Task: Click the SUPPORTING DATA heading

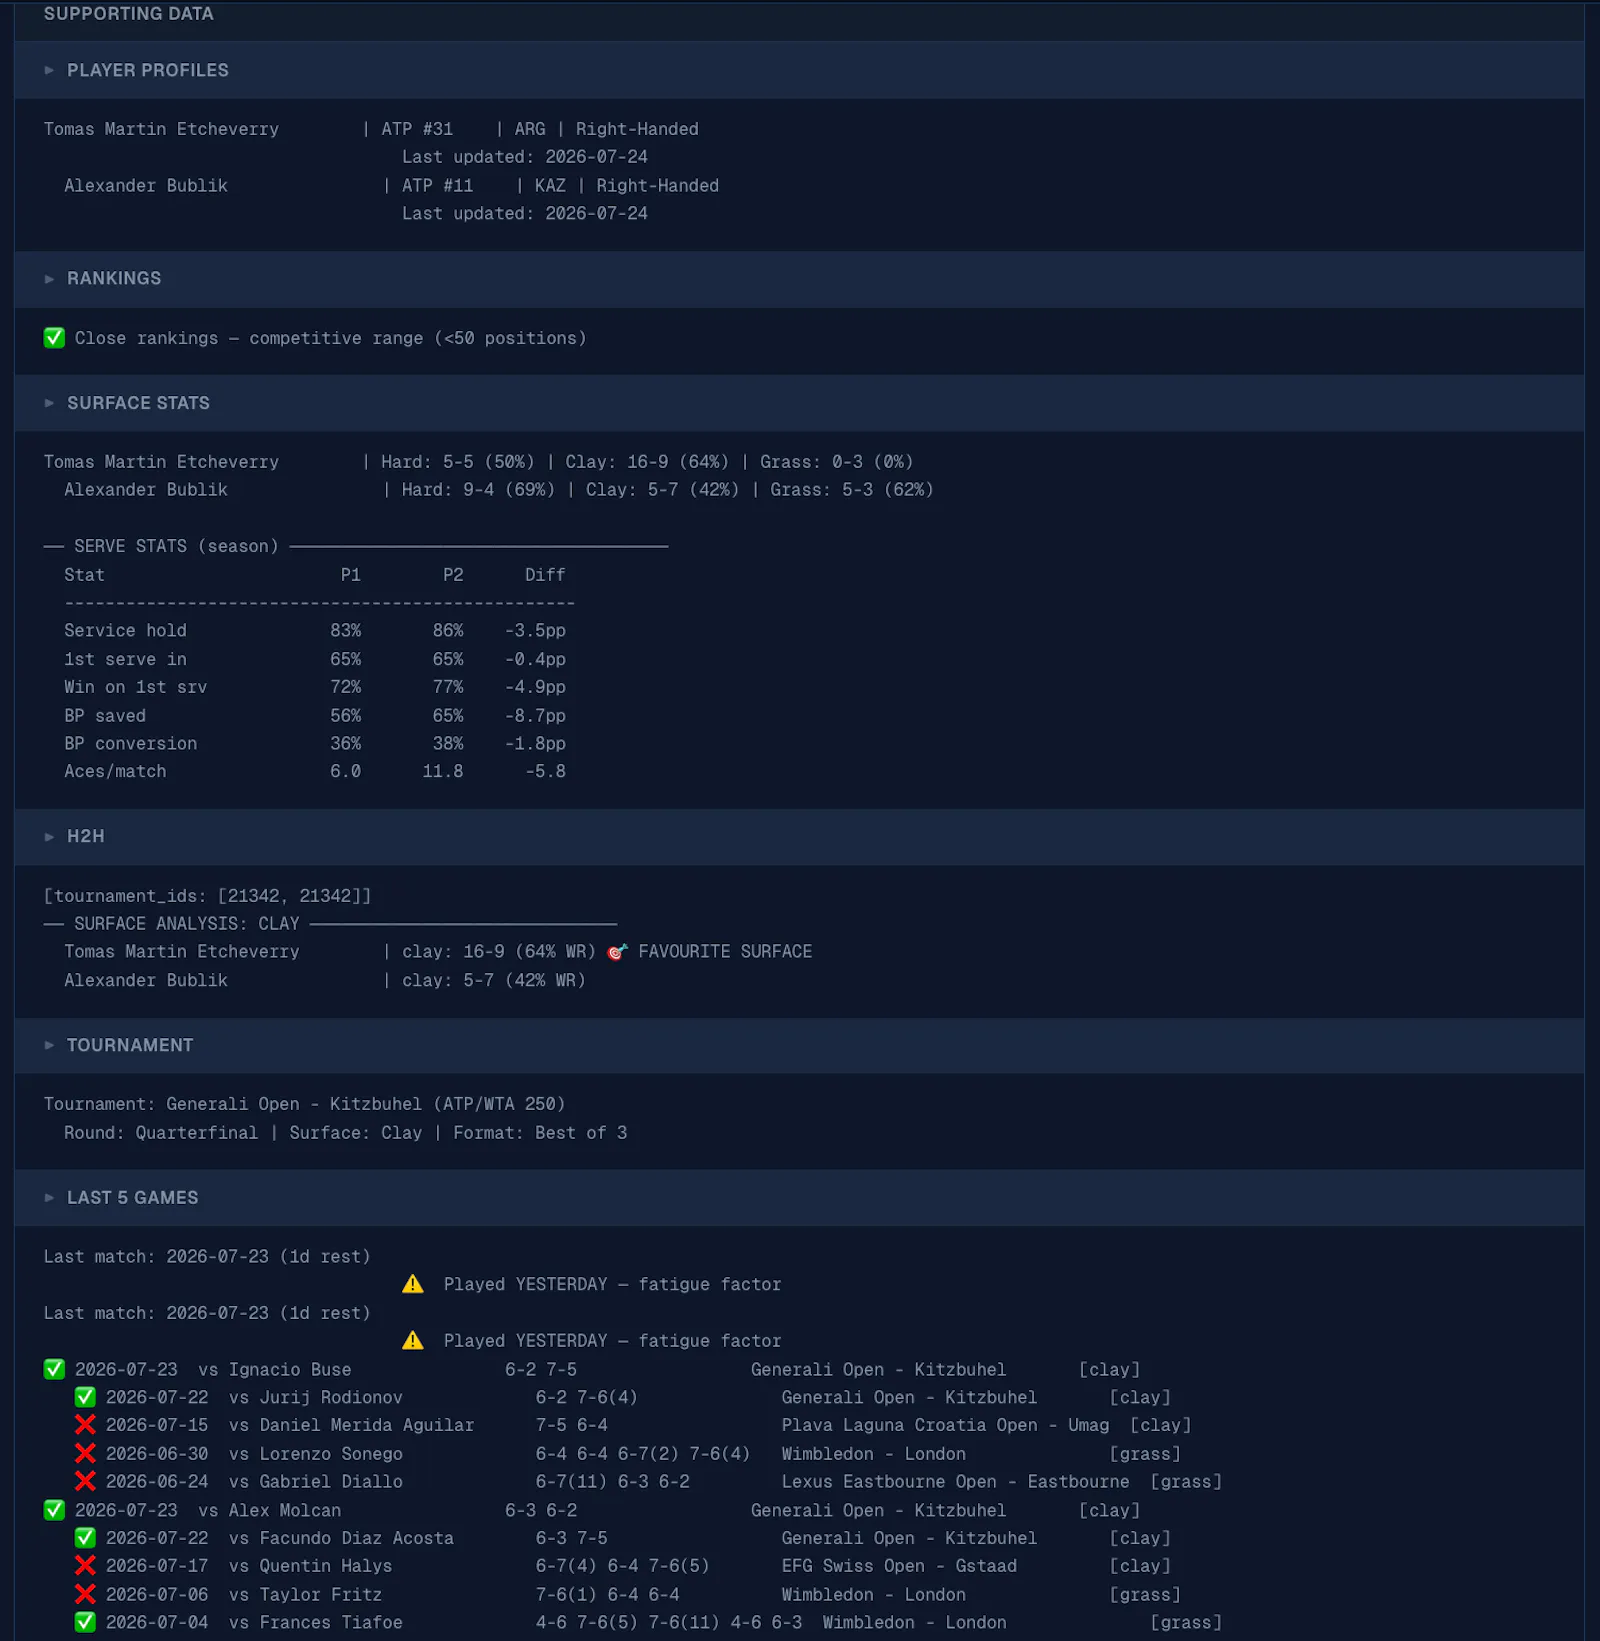Action: click(x=128, y=14)
